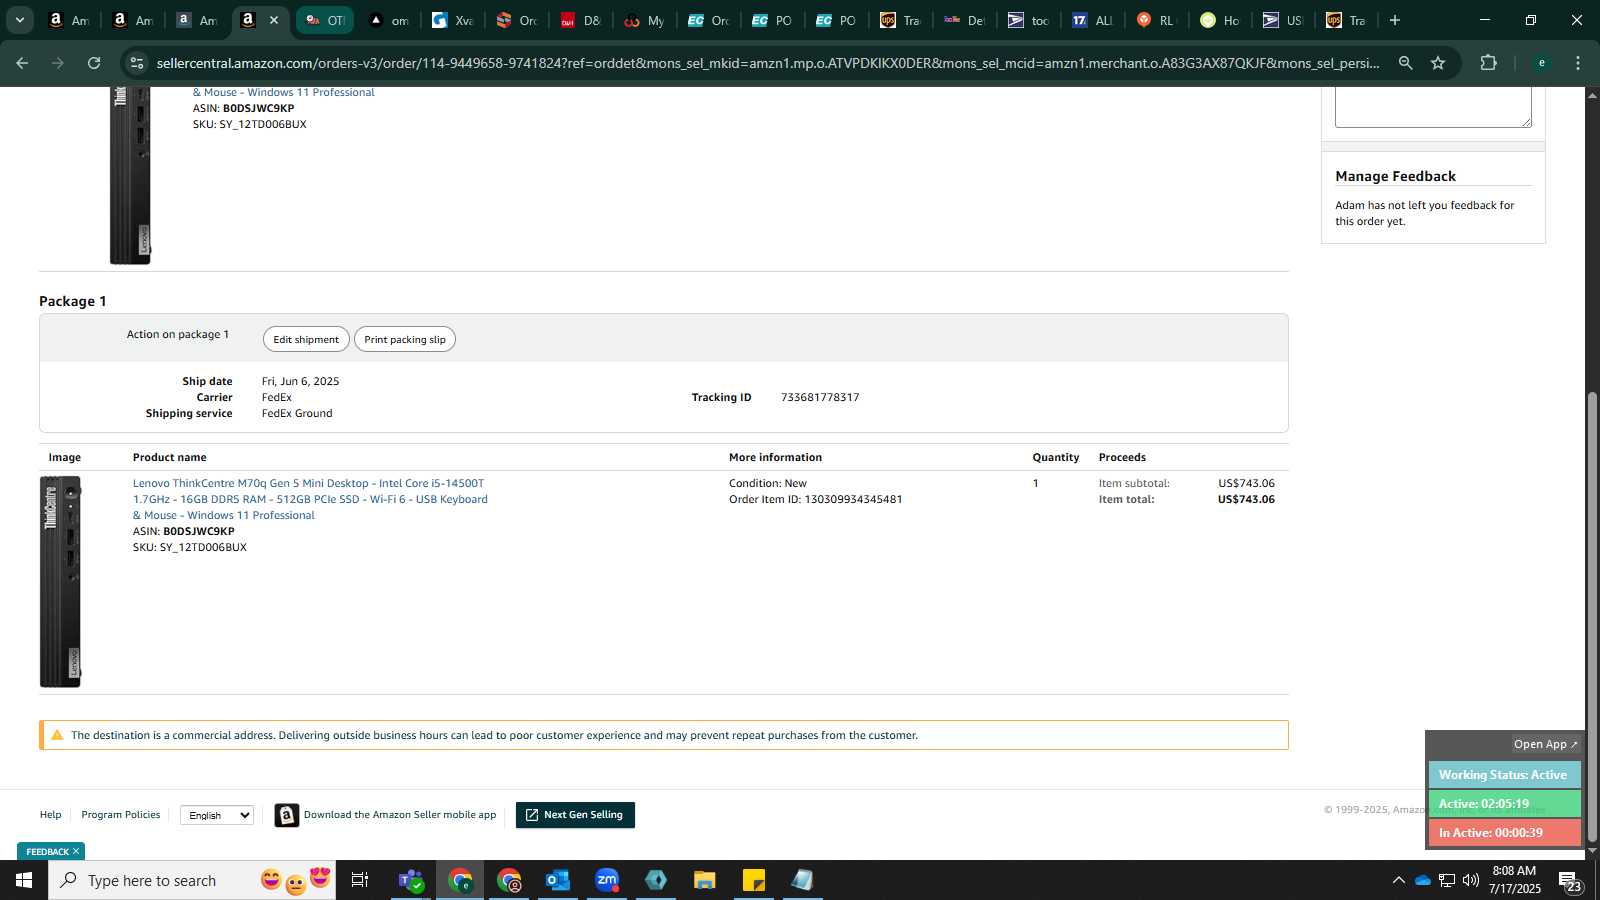
Task: Click the Print packing slip button
Action: tap(405, 339)
